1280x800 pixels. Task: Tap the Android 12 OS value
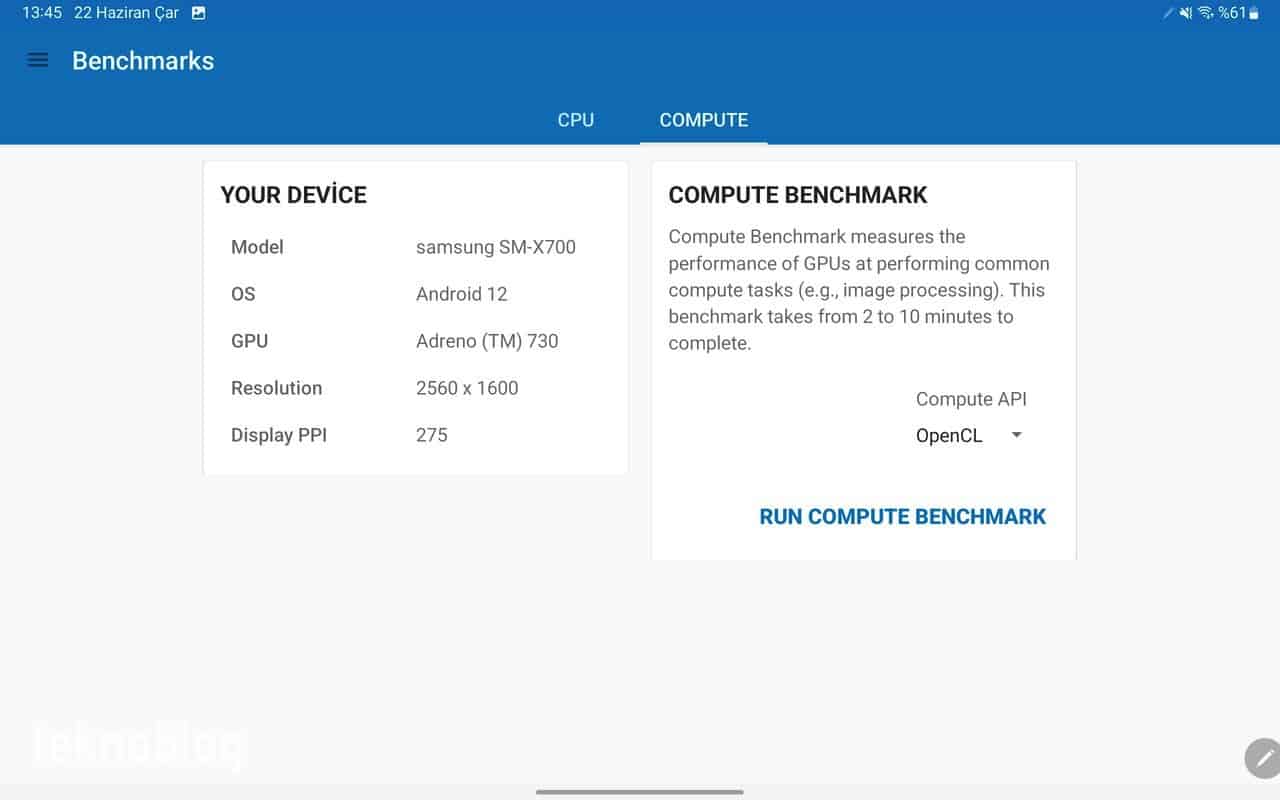461,294
